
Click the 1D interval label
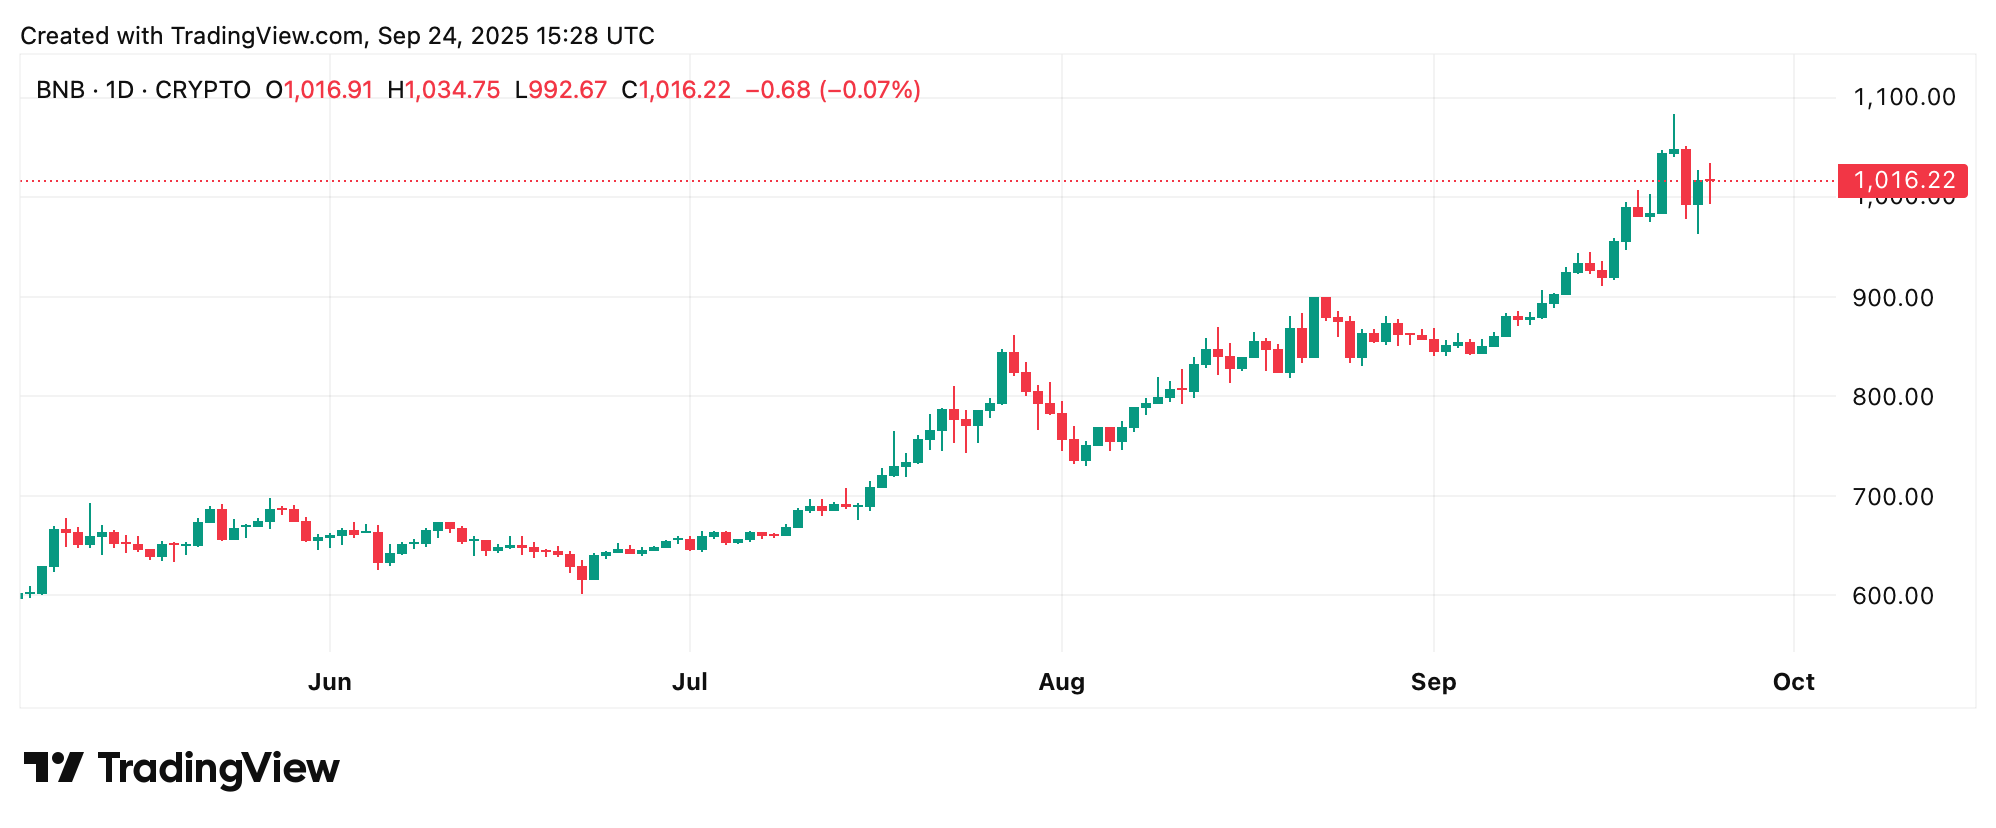(120, 90)
